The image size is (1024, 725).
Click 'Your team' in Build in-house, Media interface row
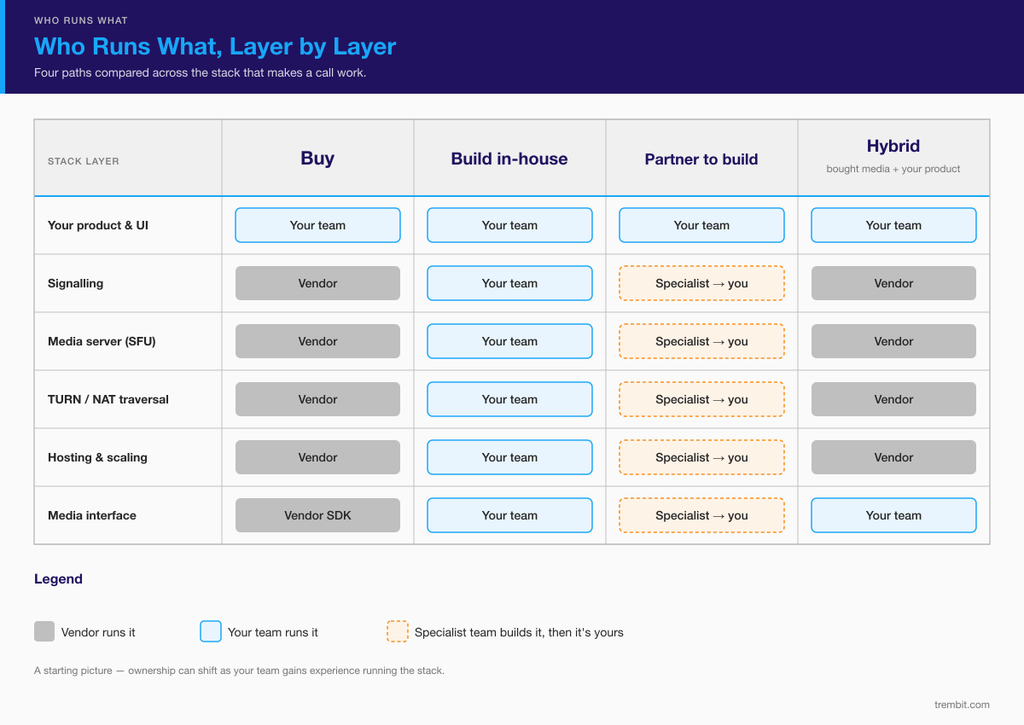tap(509, 515)
